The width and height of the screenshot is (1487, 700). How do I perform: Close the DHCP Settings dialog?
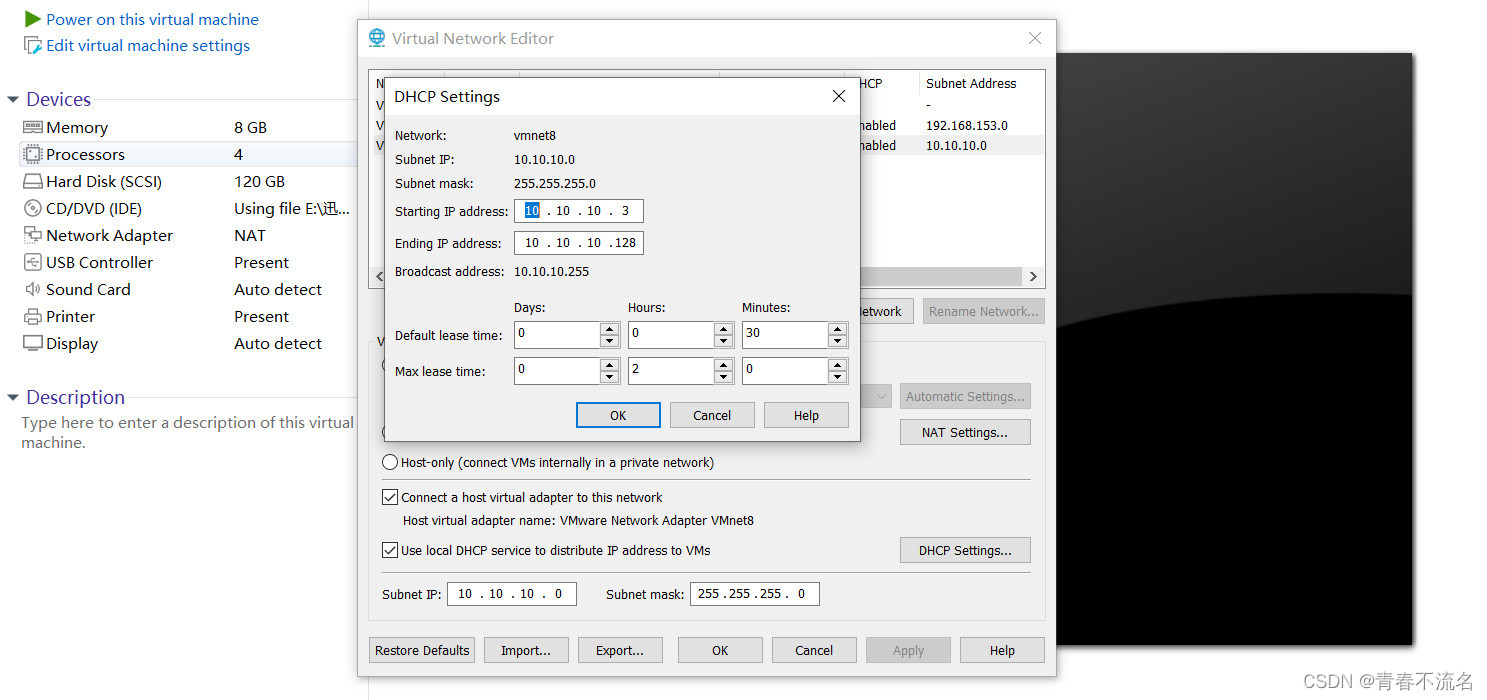[839, 96]
